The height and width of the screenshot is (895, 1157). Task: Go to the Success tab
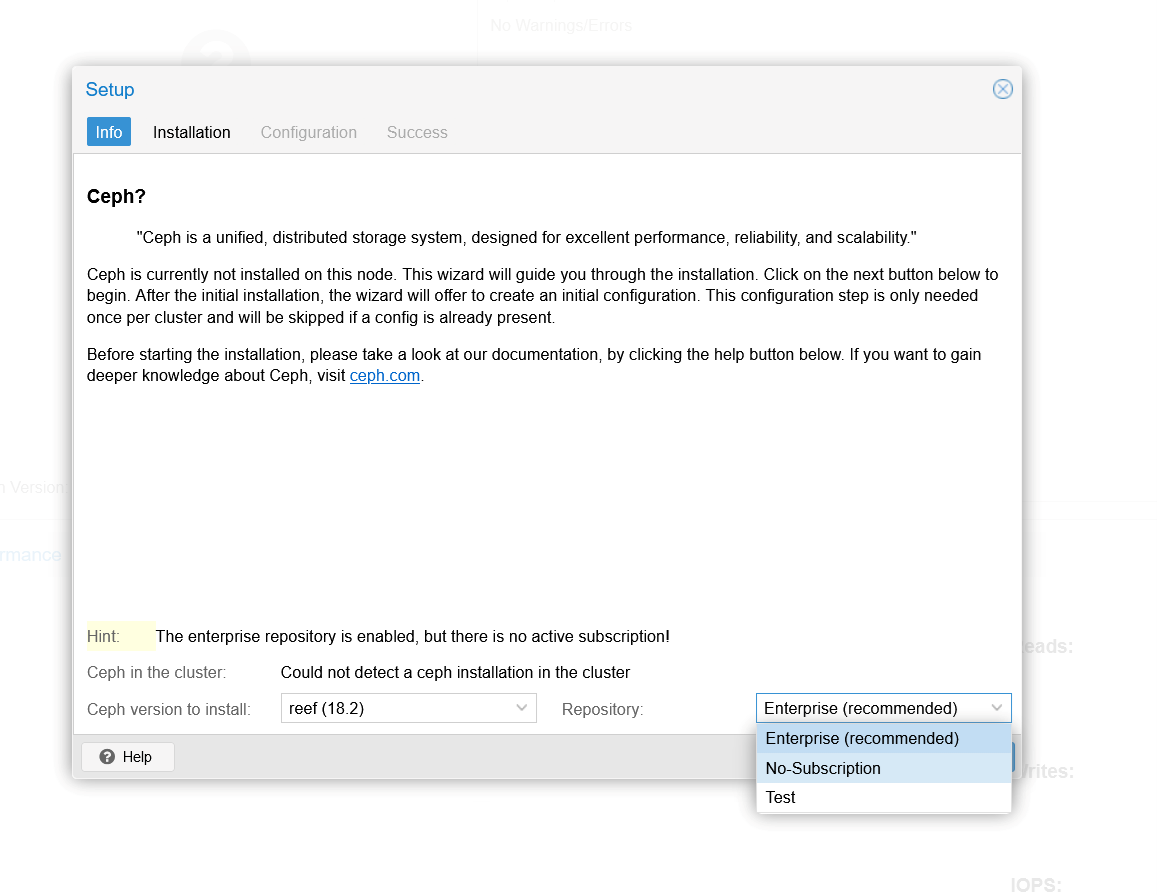click(x=417, y=132)
